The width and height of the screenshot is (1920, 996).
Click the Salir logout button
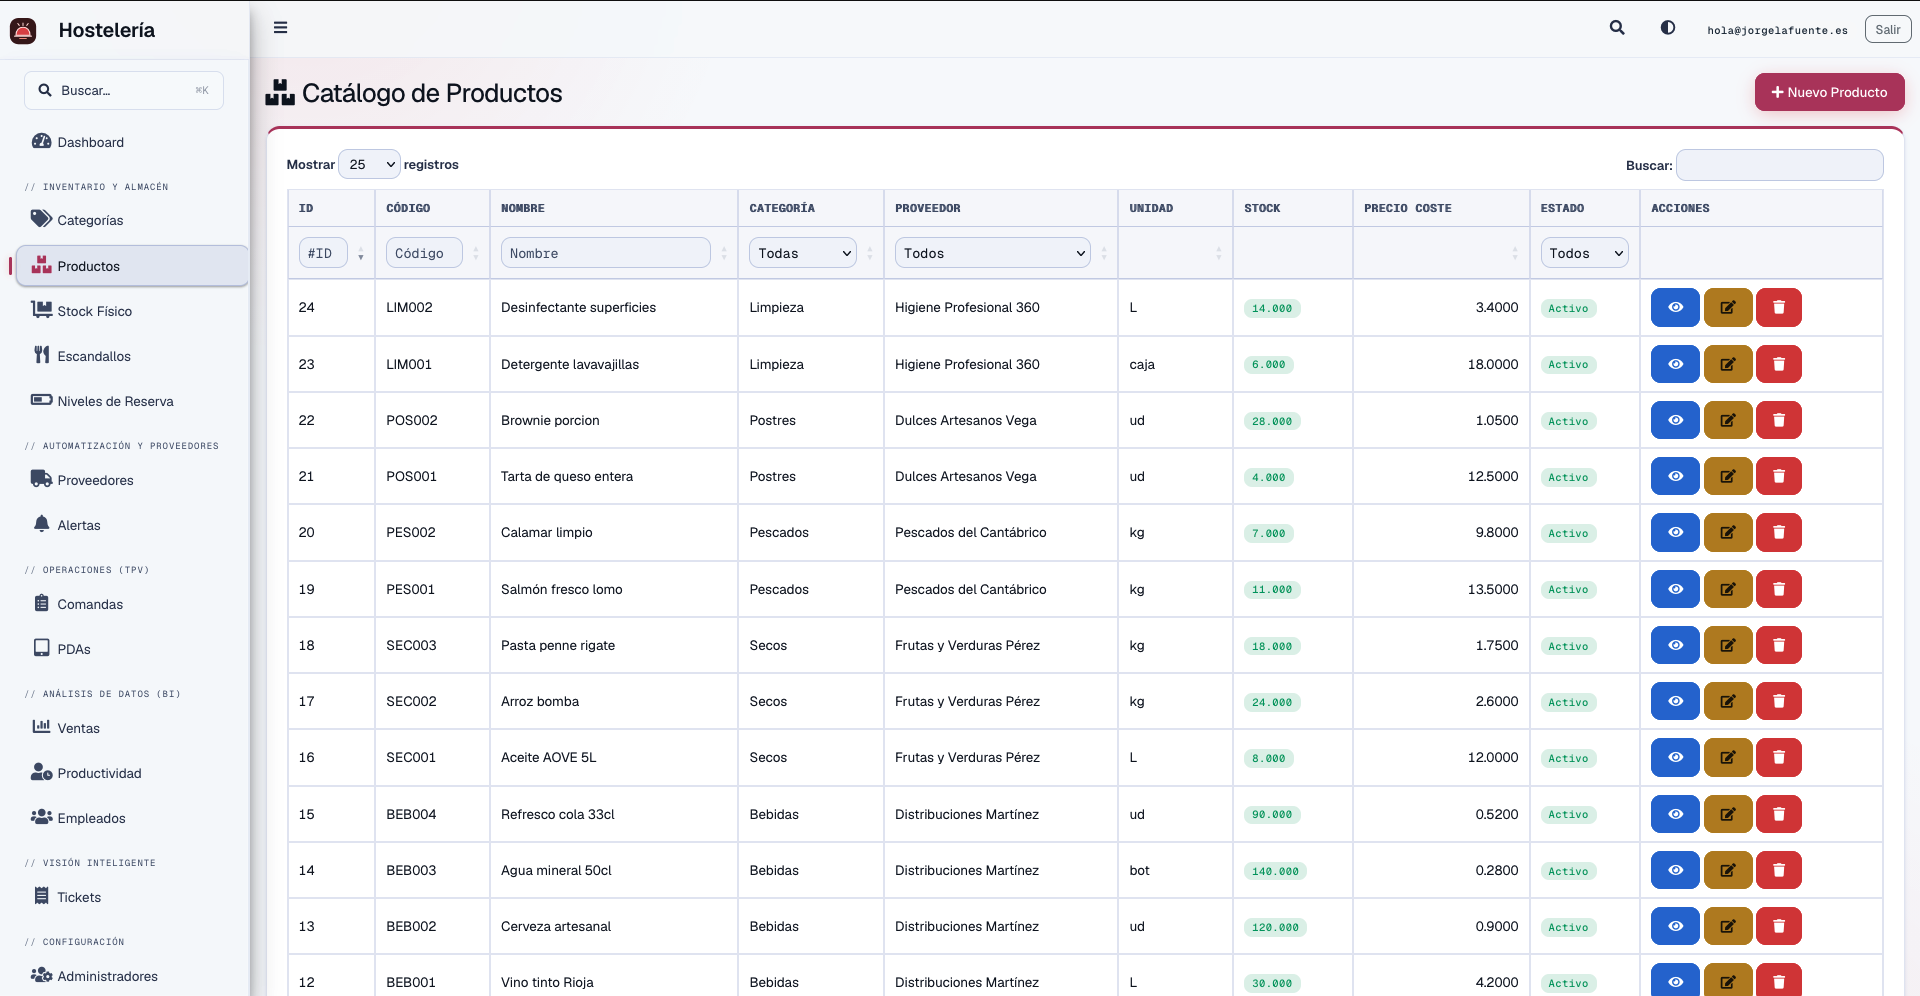[1887, 29]
